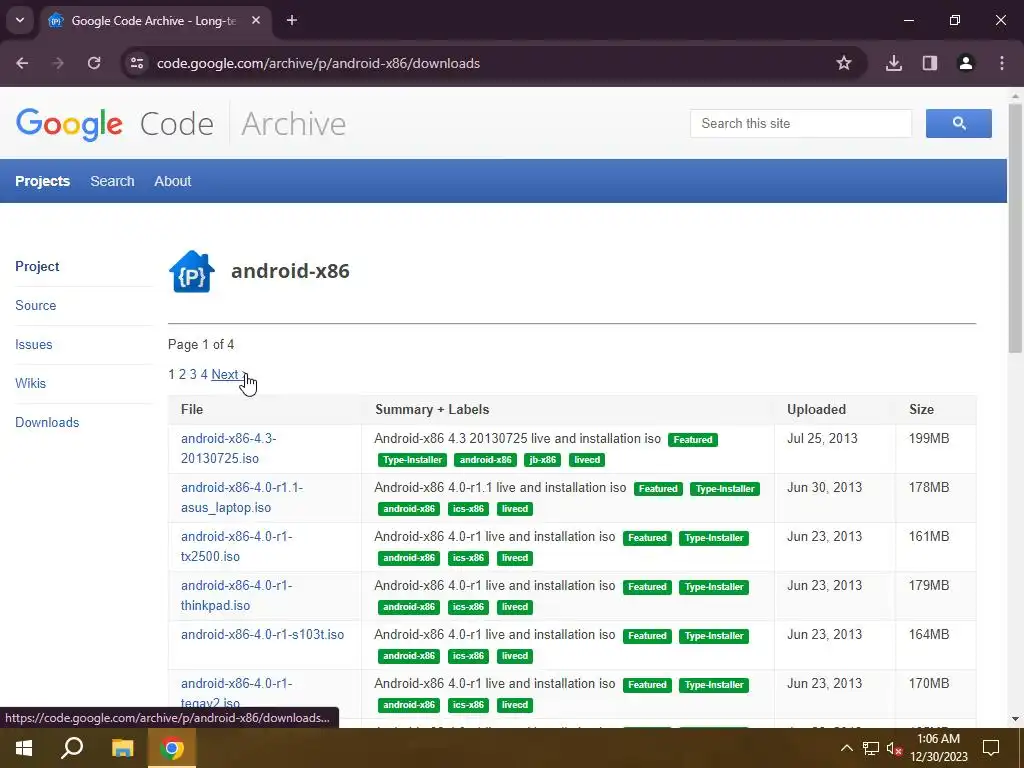Close the Google Code Archive tab

(256, 21)
